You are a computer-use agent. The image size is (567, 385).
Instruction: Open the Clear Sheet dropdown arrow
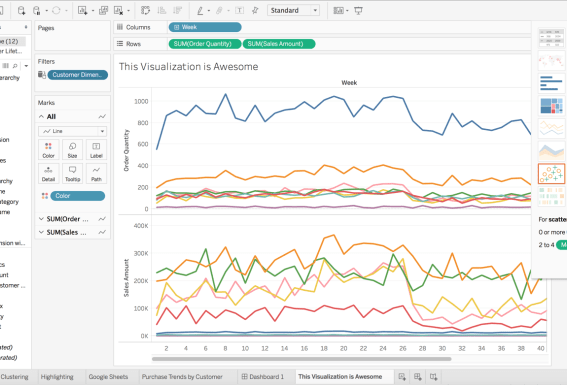pyautogui.click(x=128, y=11)
